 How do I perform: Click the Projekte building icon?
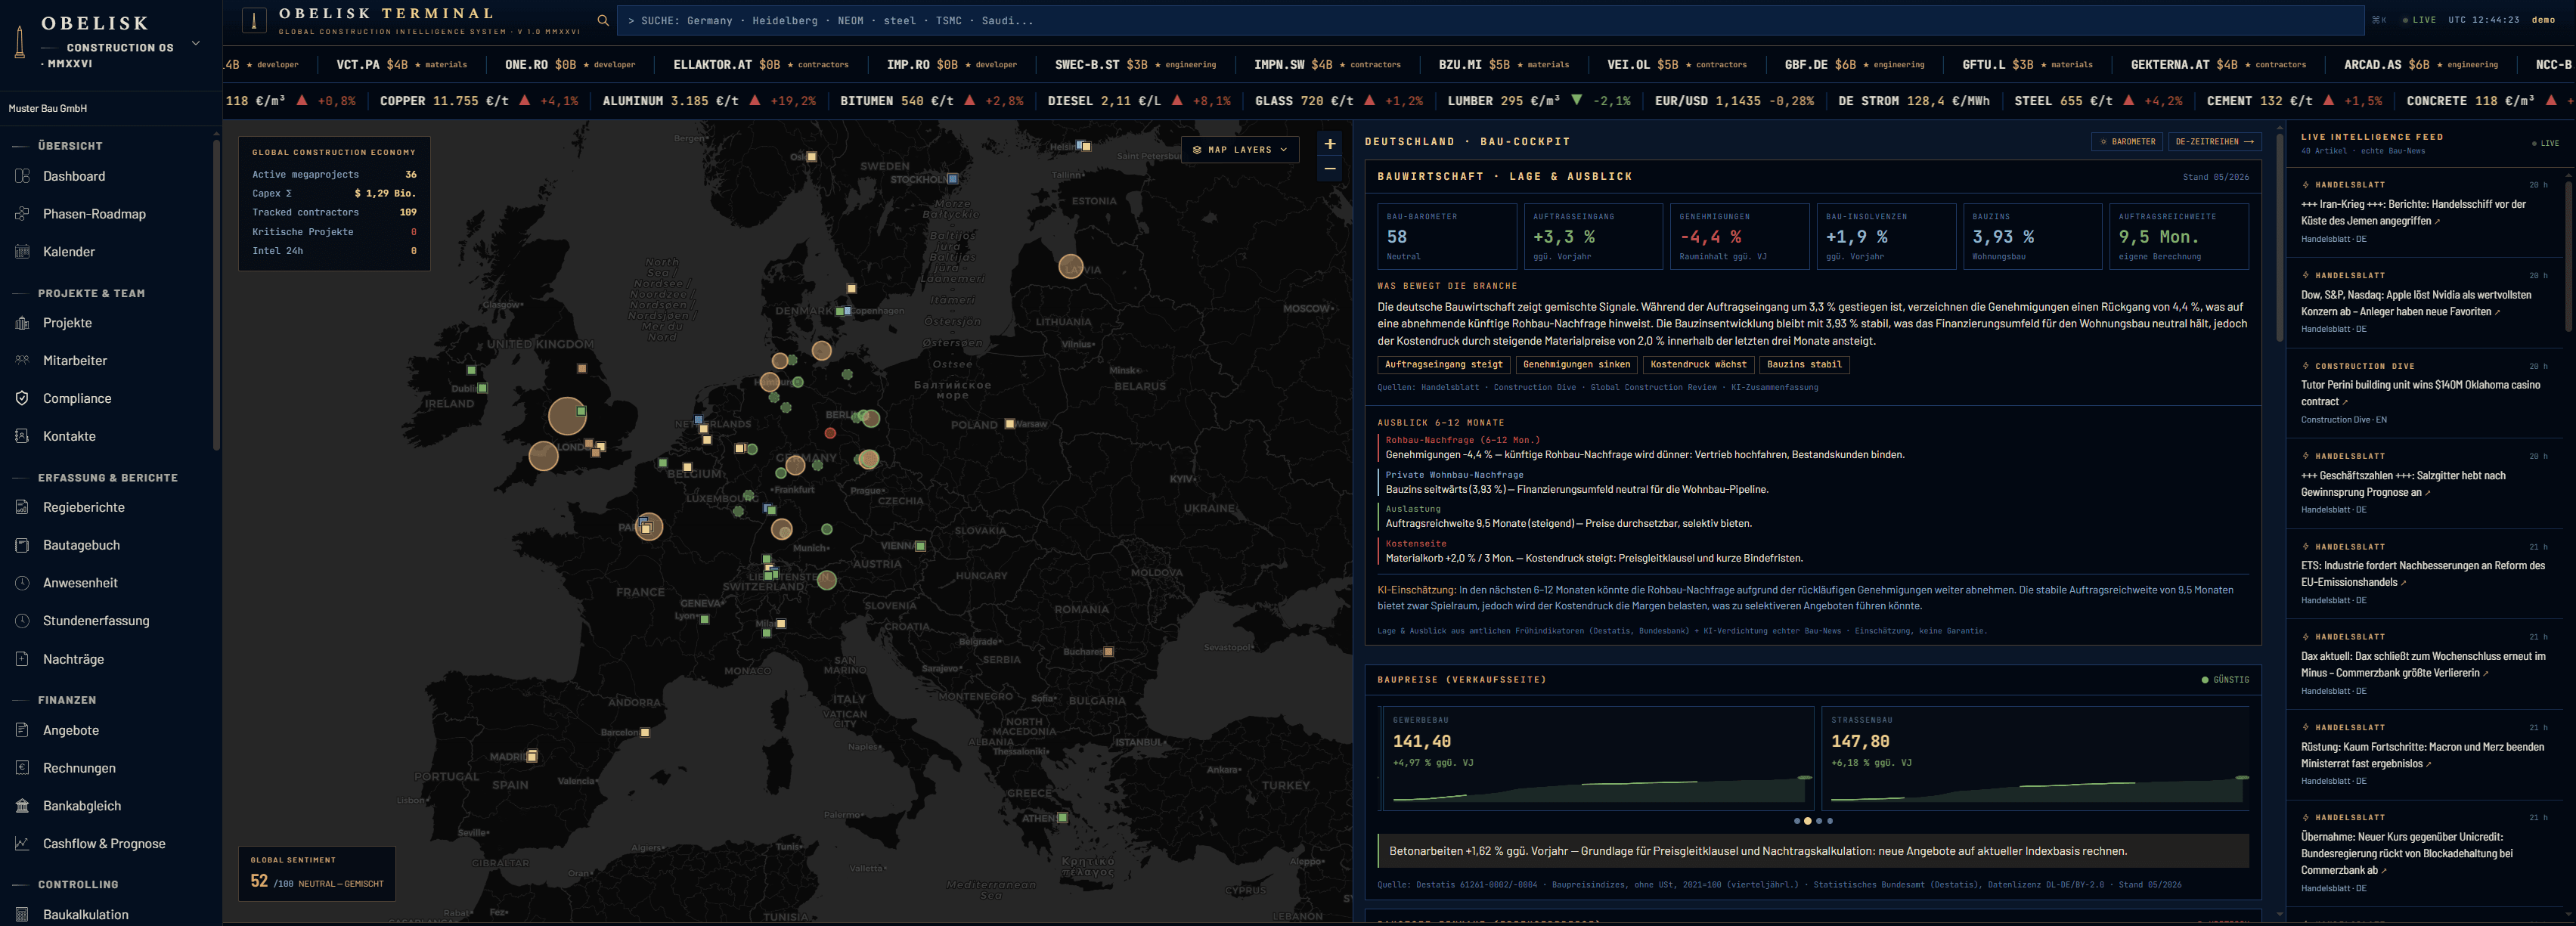[x=22, y=323]
